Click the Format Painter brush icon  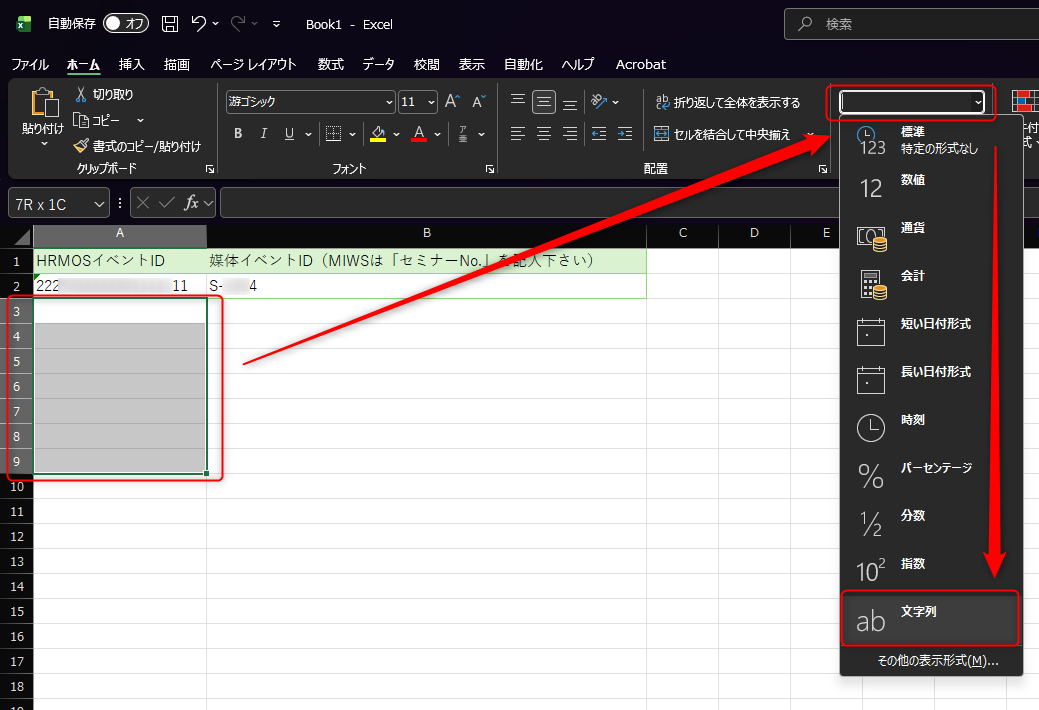point(81,146)
